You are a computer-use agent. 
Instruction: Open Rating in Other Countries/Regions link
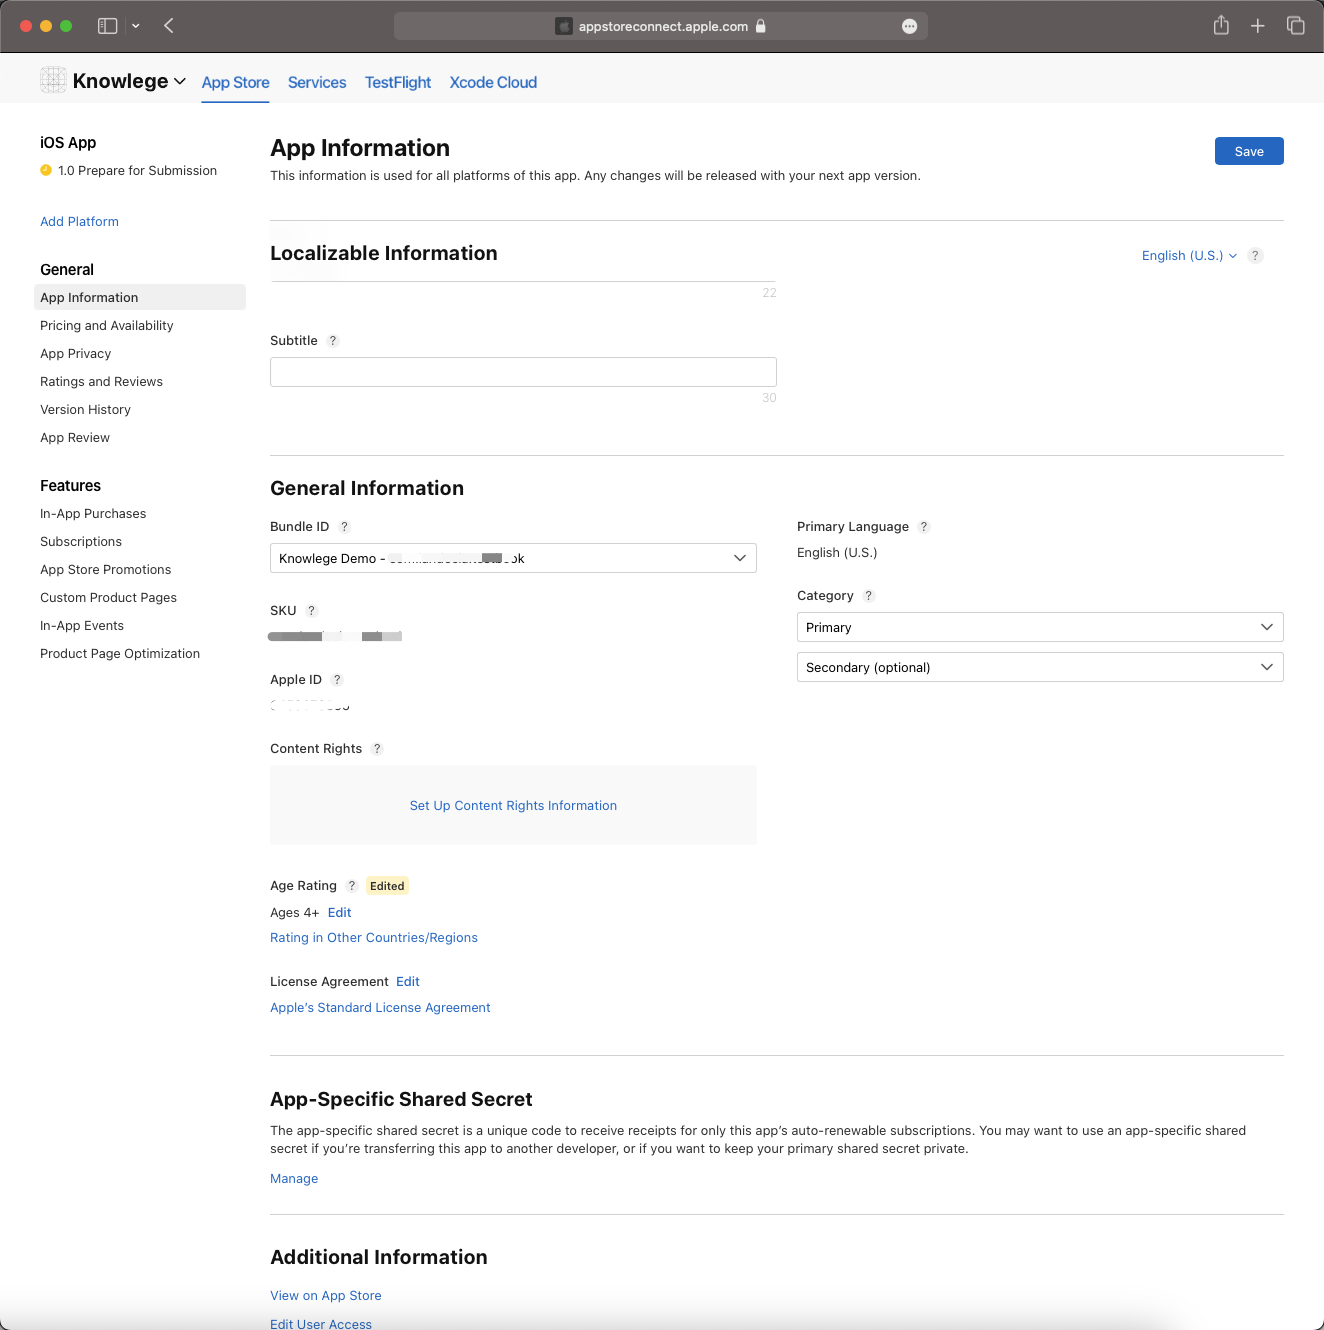tap(374, 938)
